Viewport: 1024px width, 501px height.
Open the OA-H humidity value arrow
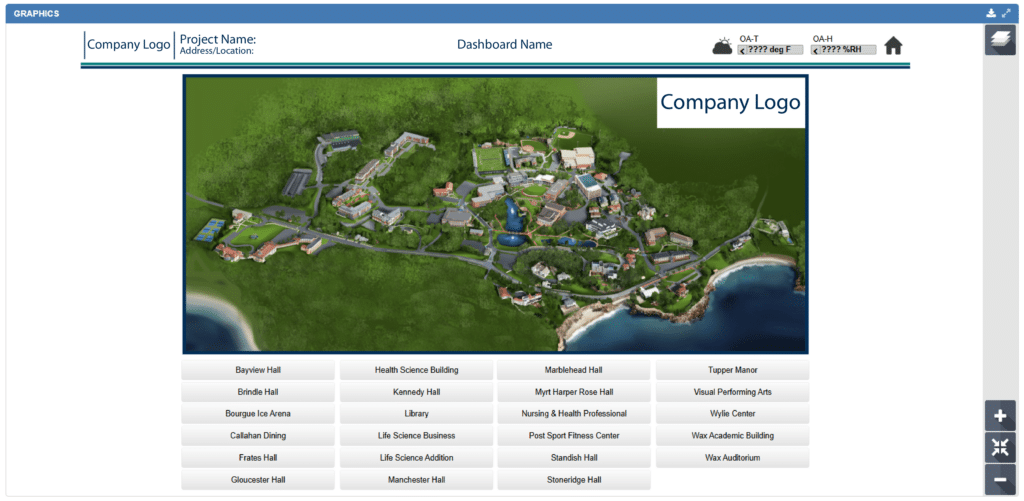click(816, 50)
